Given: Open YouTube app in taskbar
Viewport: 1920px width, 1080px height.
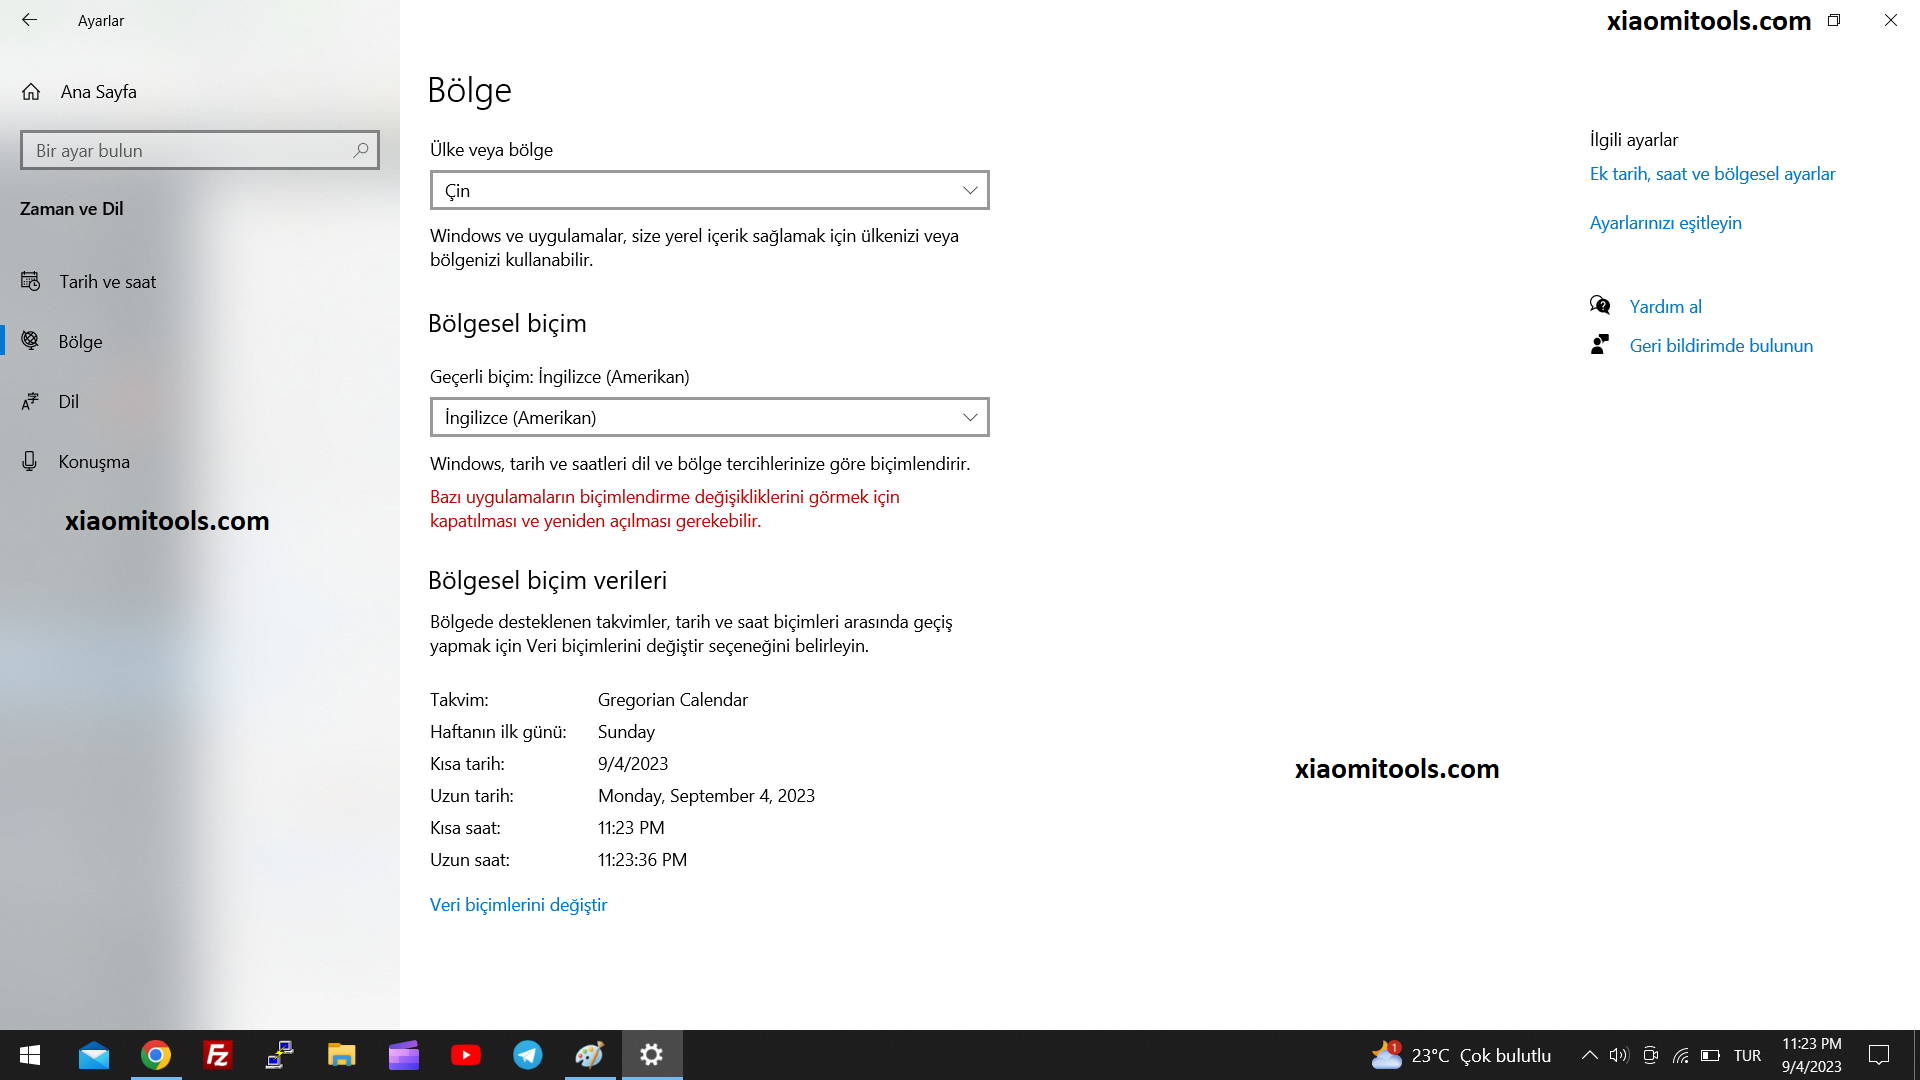Looking at the screenshot, I should coord(465,1055).
